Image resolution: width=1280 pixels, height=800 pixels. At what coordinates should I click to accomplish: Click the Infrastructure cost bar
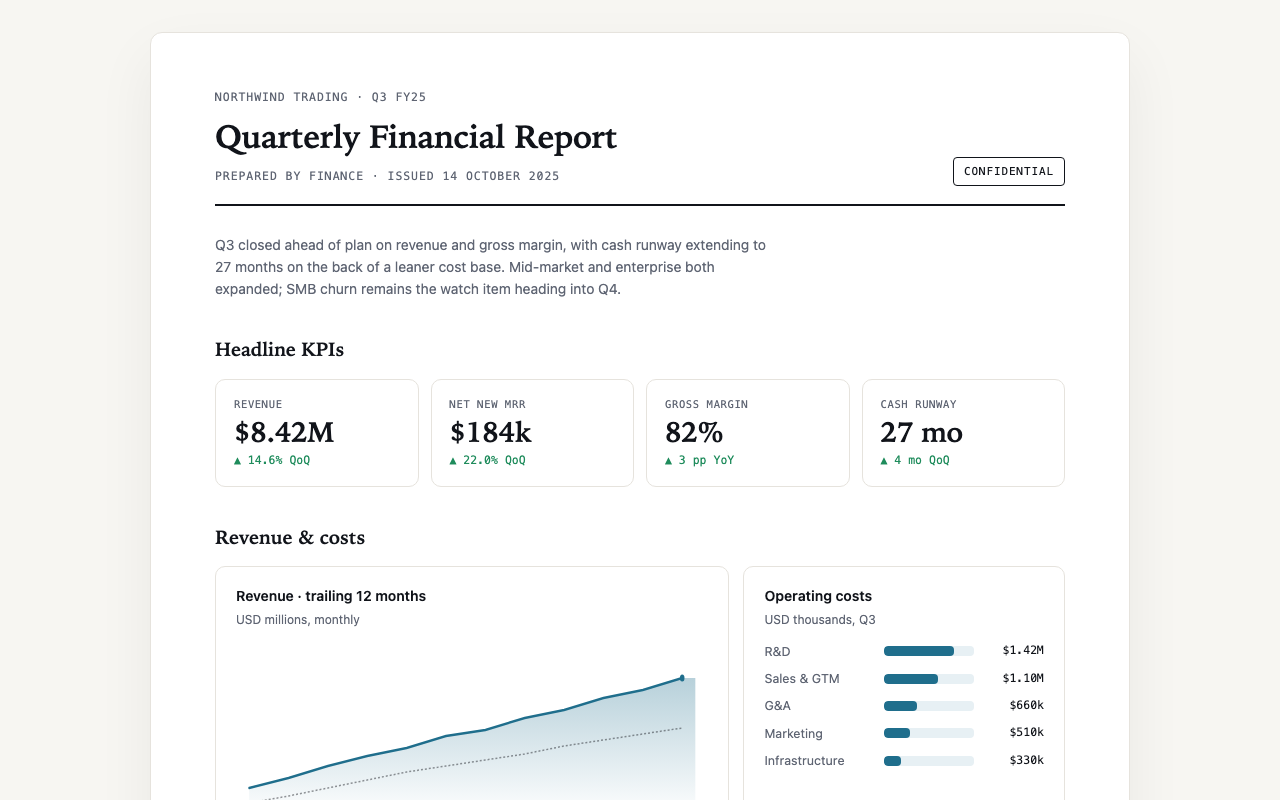tap(929, 761)
